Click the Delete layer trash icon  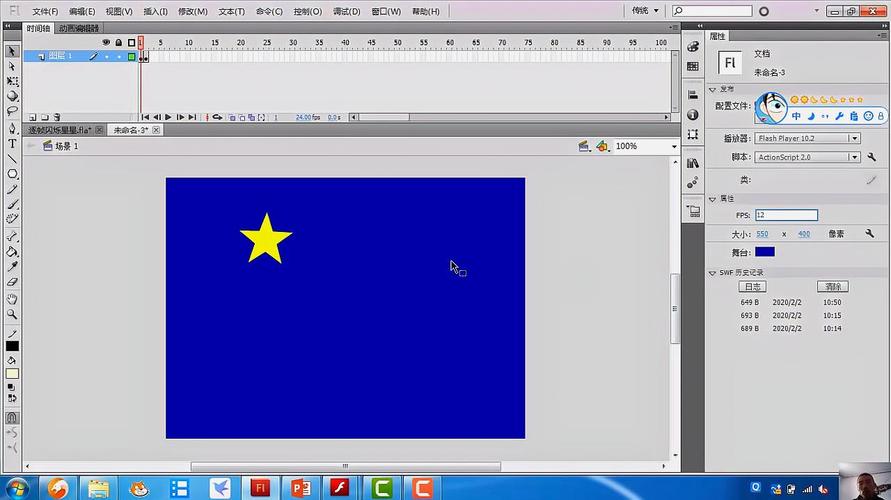57,117
